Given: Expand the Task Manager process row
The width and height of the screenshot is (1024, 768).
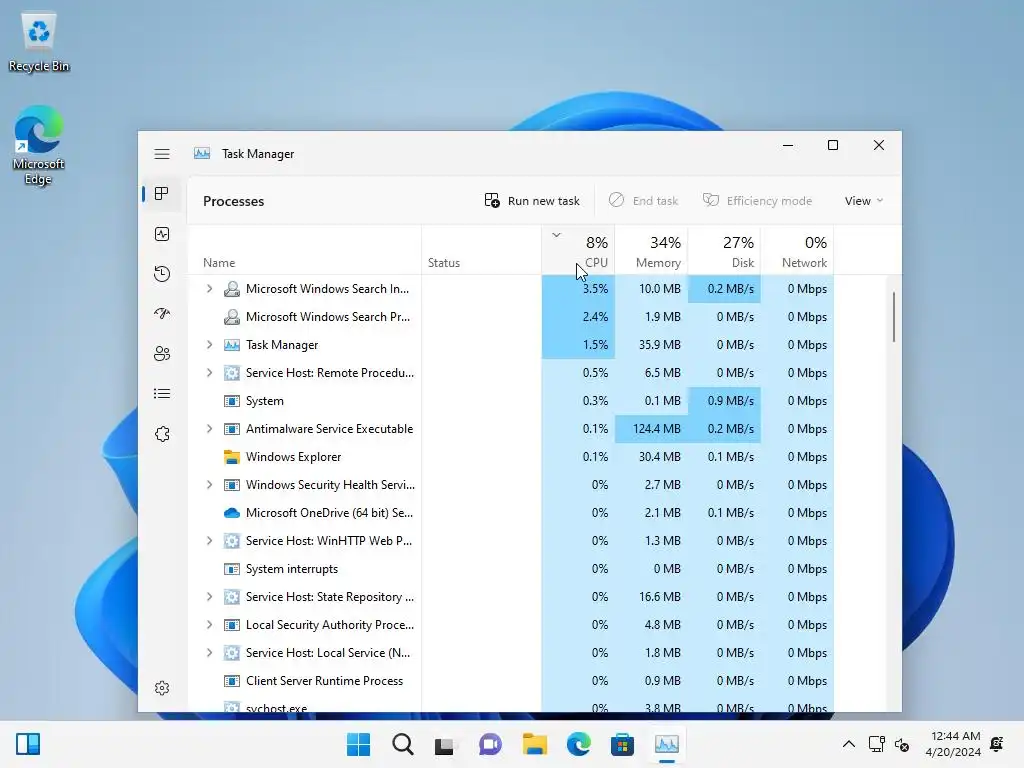Looking at the screenshot, I should tap(209, 345).
